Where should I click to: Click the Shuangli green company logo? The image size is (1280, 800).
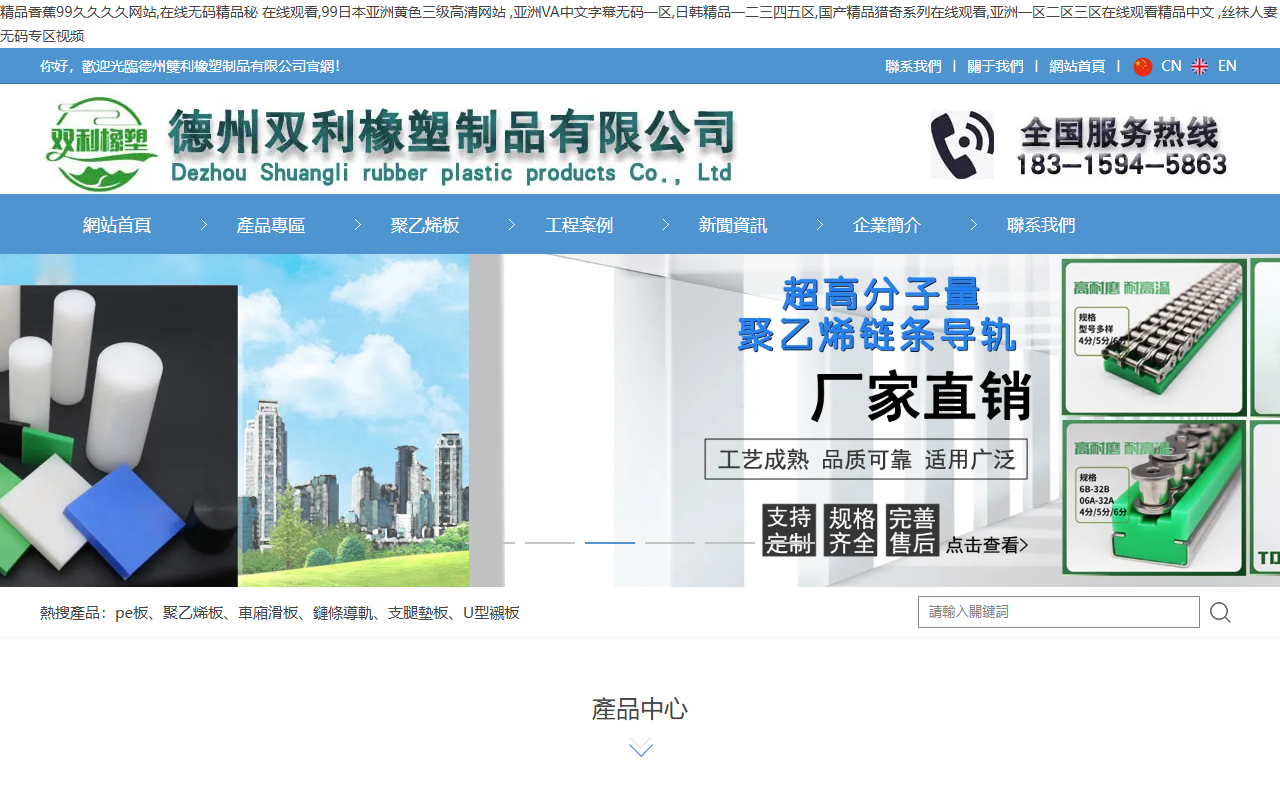102,145
